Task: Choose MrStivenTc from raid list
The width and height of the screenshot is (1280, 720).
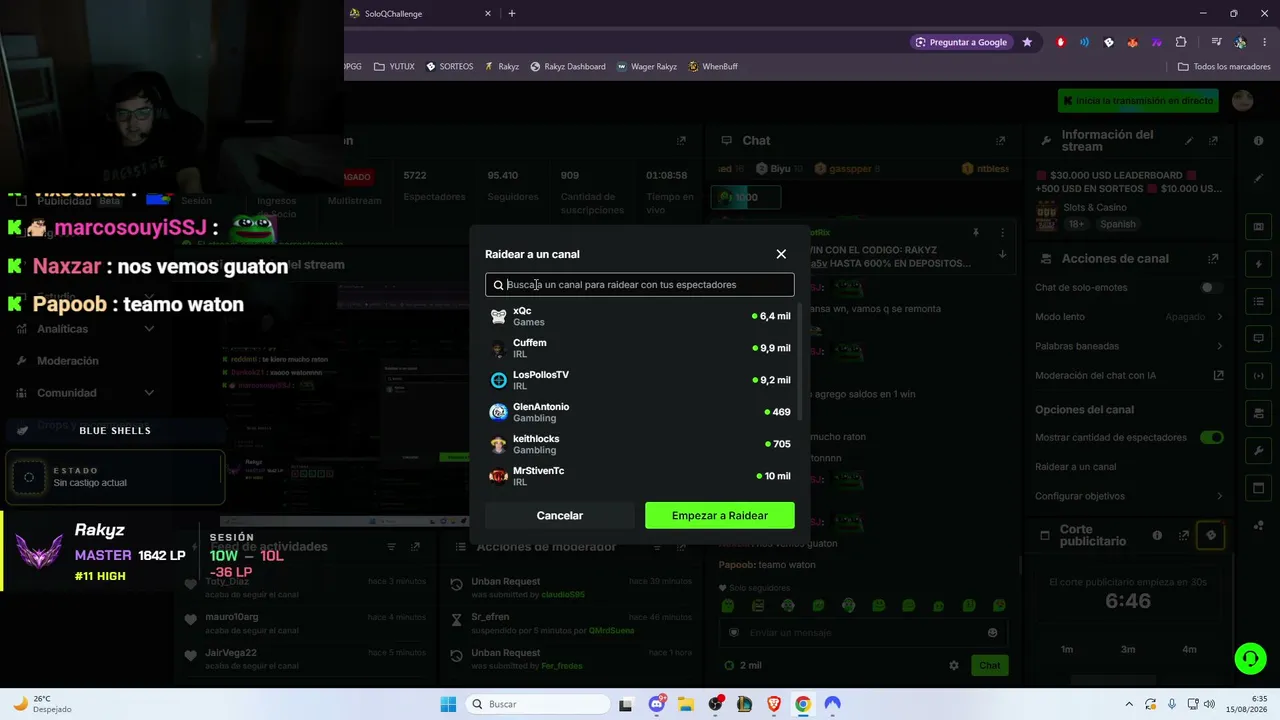Action: (x=640, y=476)
